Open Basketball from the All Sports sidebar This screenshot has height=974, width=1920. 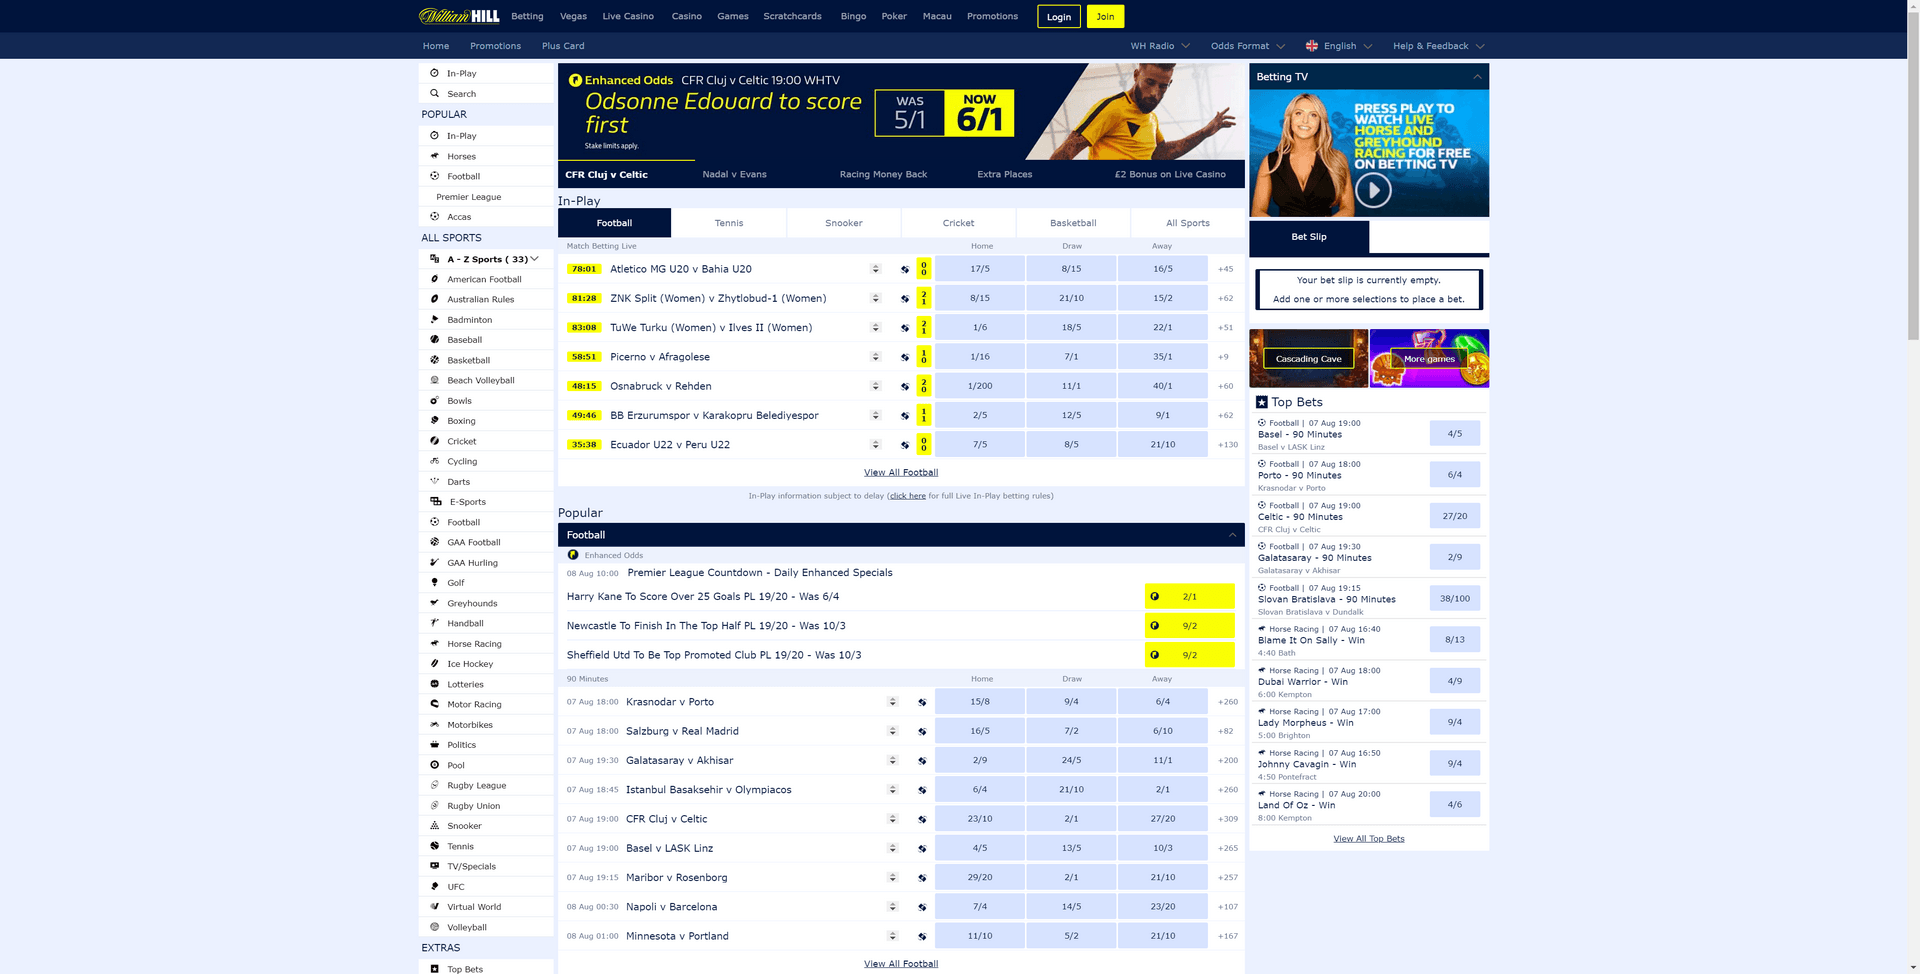tap(485, 360)
